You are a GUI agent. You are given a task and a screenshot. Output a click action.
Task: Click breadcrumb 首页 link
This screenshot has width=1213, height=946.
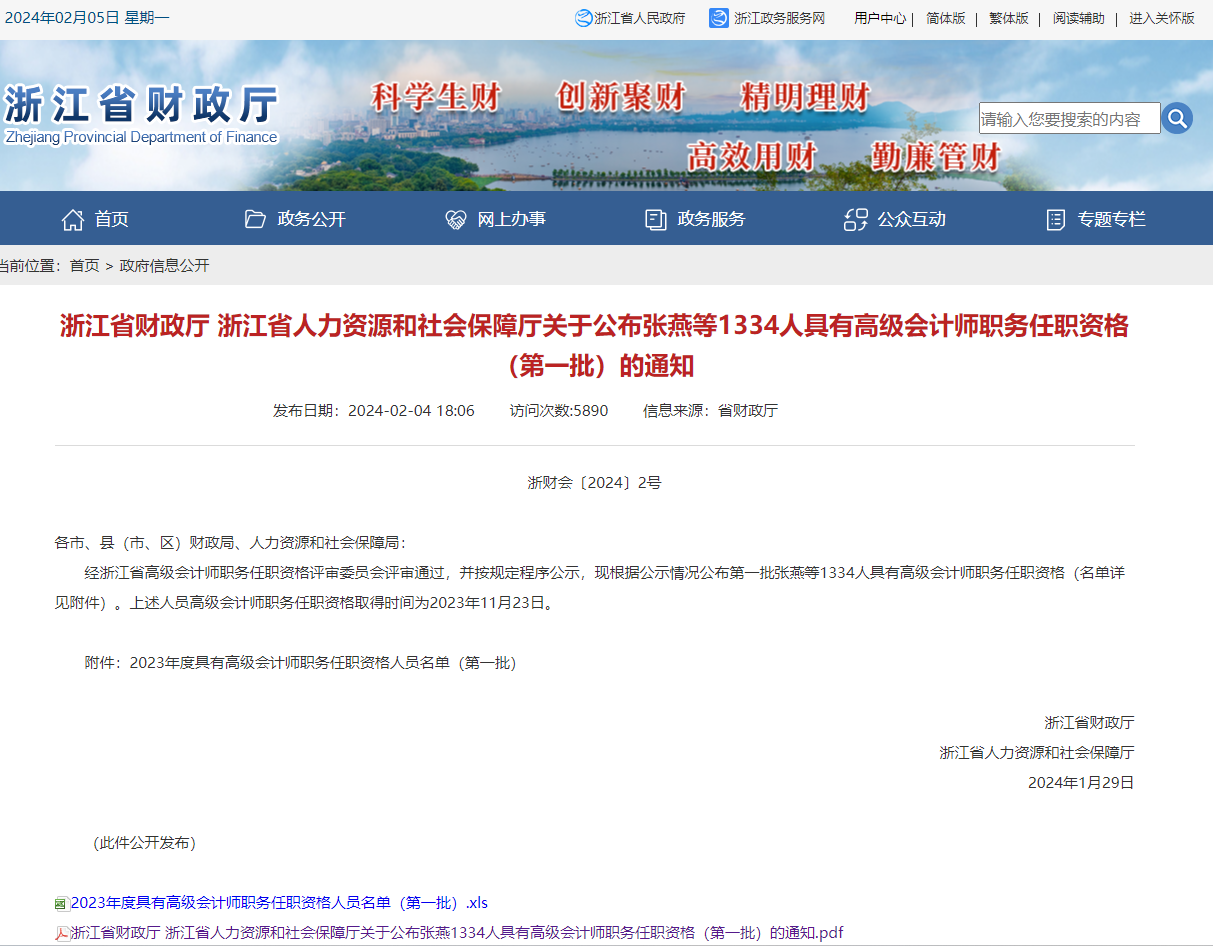coord(85,265)
